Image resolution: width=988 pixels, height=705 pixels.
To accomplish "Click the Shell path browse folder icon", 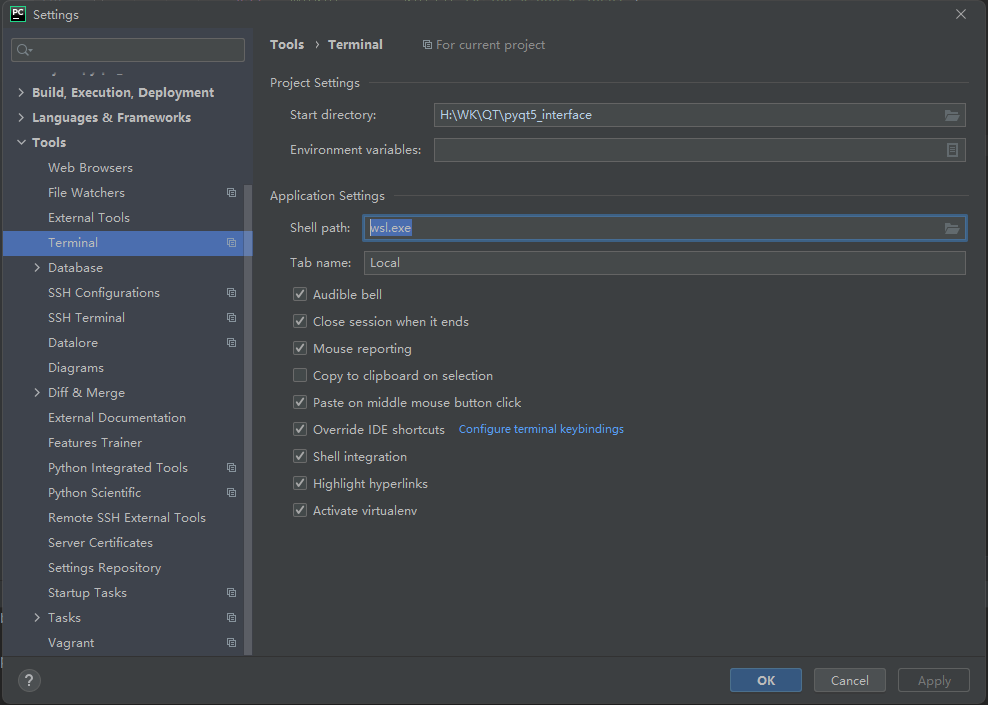I will (x=952, y=229).
